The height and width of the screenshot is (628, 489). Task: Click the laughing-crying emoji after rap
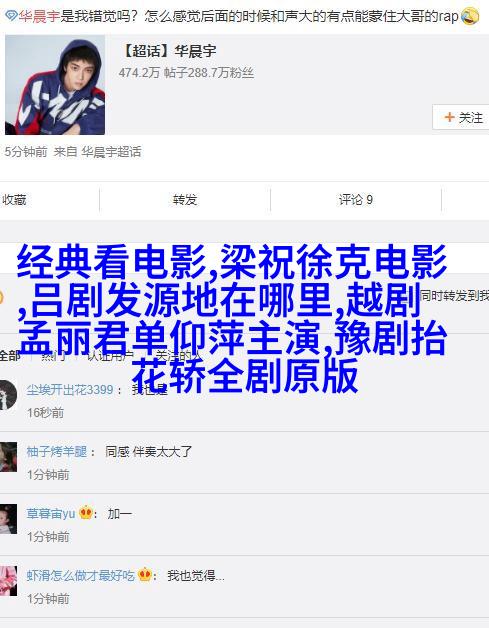coord(470,16)
